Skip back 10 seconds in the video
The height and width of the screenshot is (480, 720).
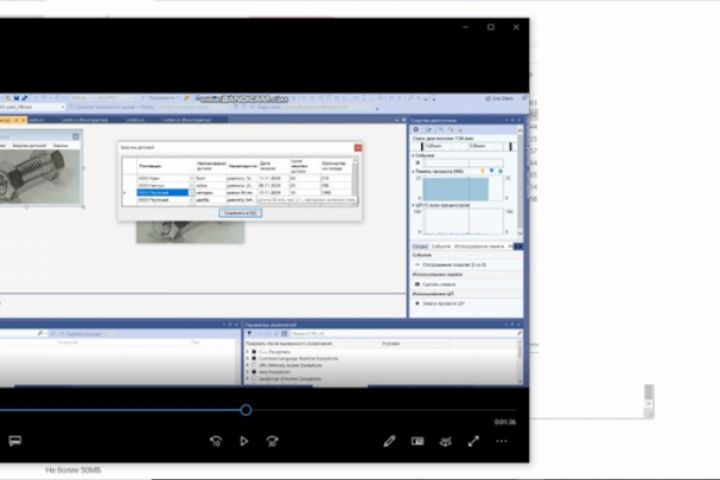(x=216, y=441)
